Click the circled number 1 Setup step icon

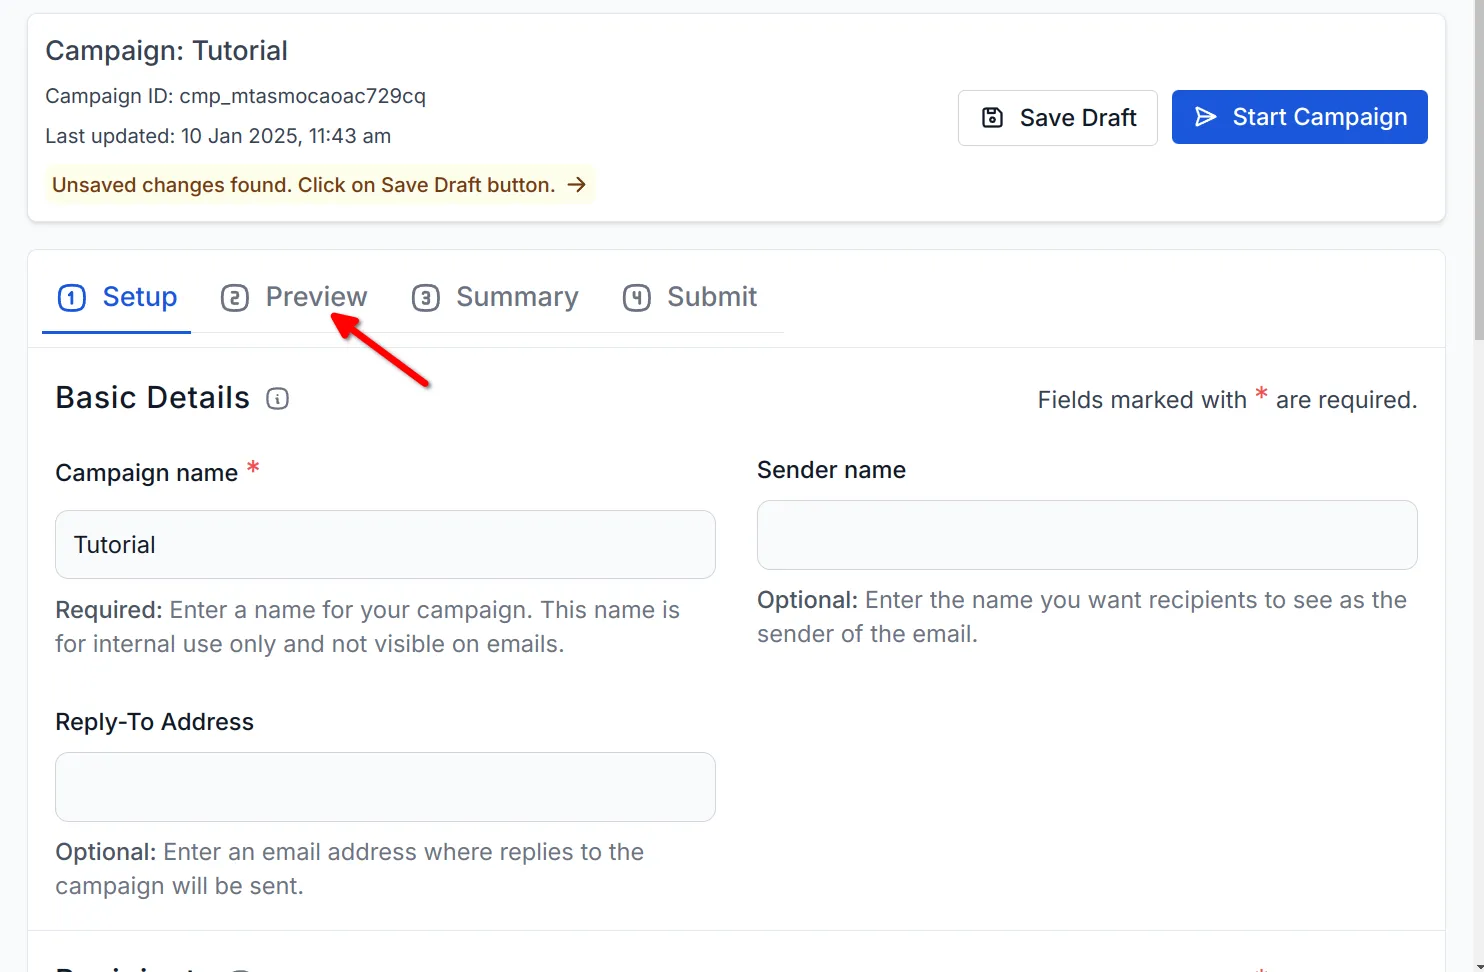coord(71,297)
